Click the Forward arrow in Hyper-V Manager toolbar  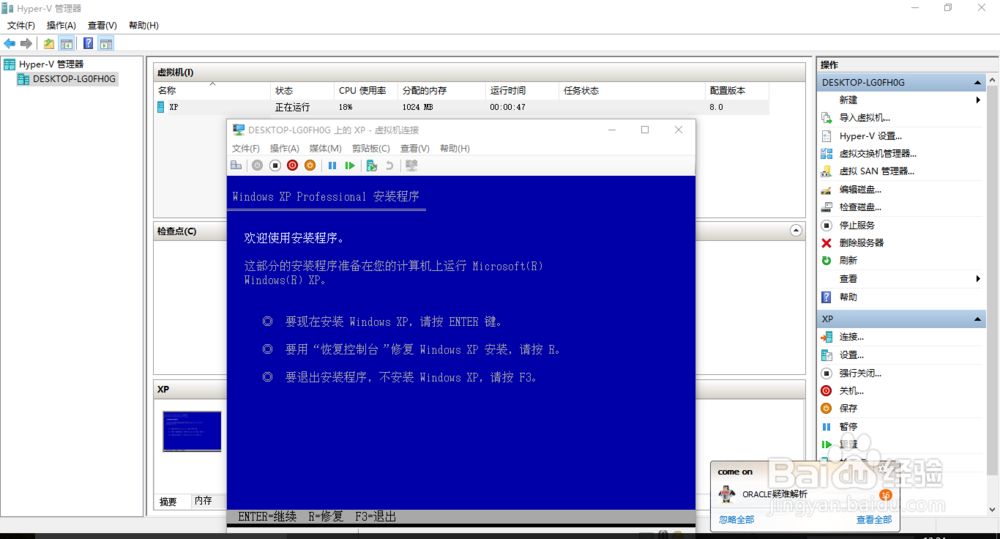coord(26,43)
